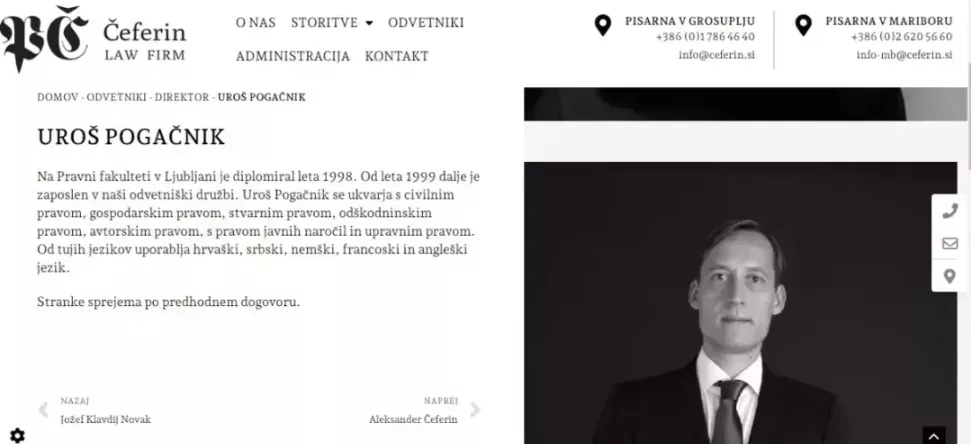The width and height of the screenshot is (971, 444).
Task: Expand the STORITVE dropdown menu
Action: coord(332,23)
